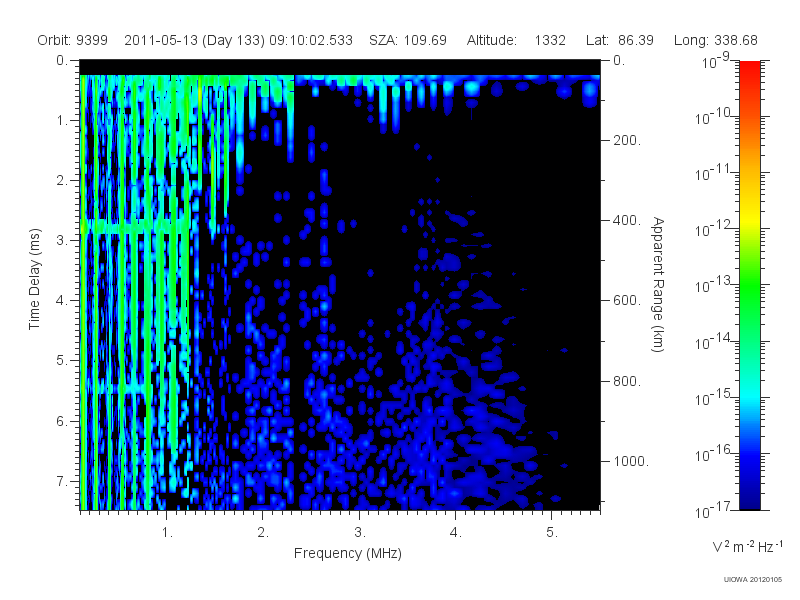Image resolution: width=800 pixels, height=600 pixels.
Task: Click the Long: 338.68 label
Action: [x=715, y=40]
